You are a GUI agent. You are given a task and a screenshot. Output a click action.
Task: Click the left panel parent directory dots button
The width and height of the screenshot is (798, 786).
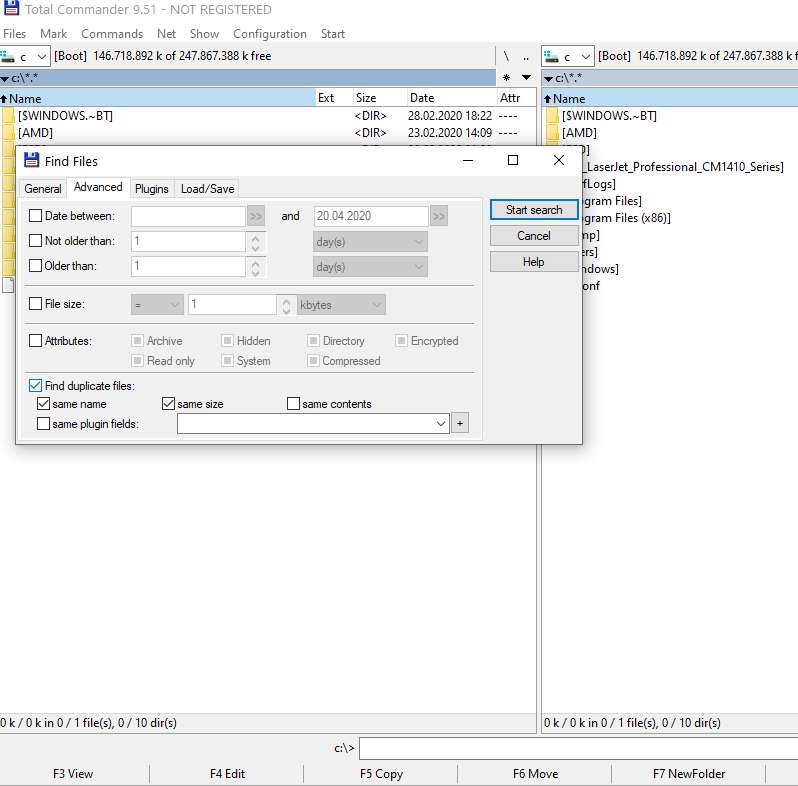(x=526, y=56)
